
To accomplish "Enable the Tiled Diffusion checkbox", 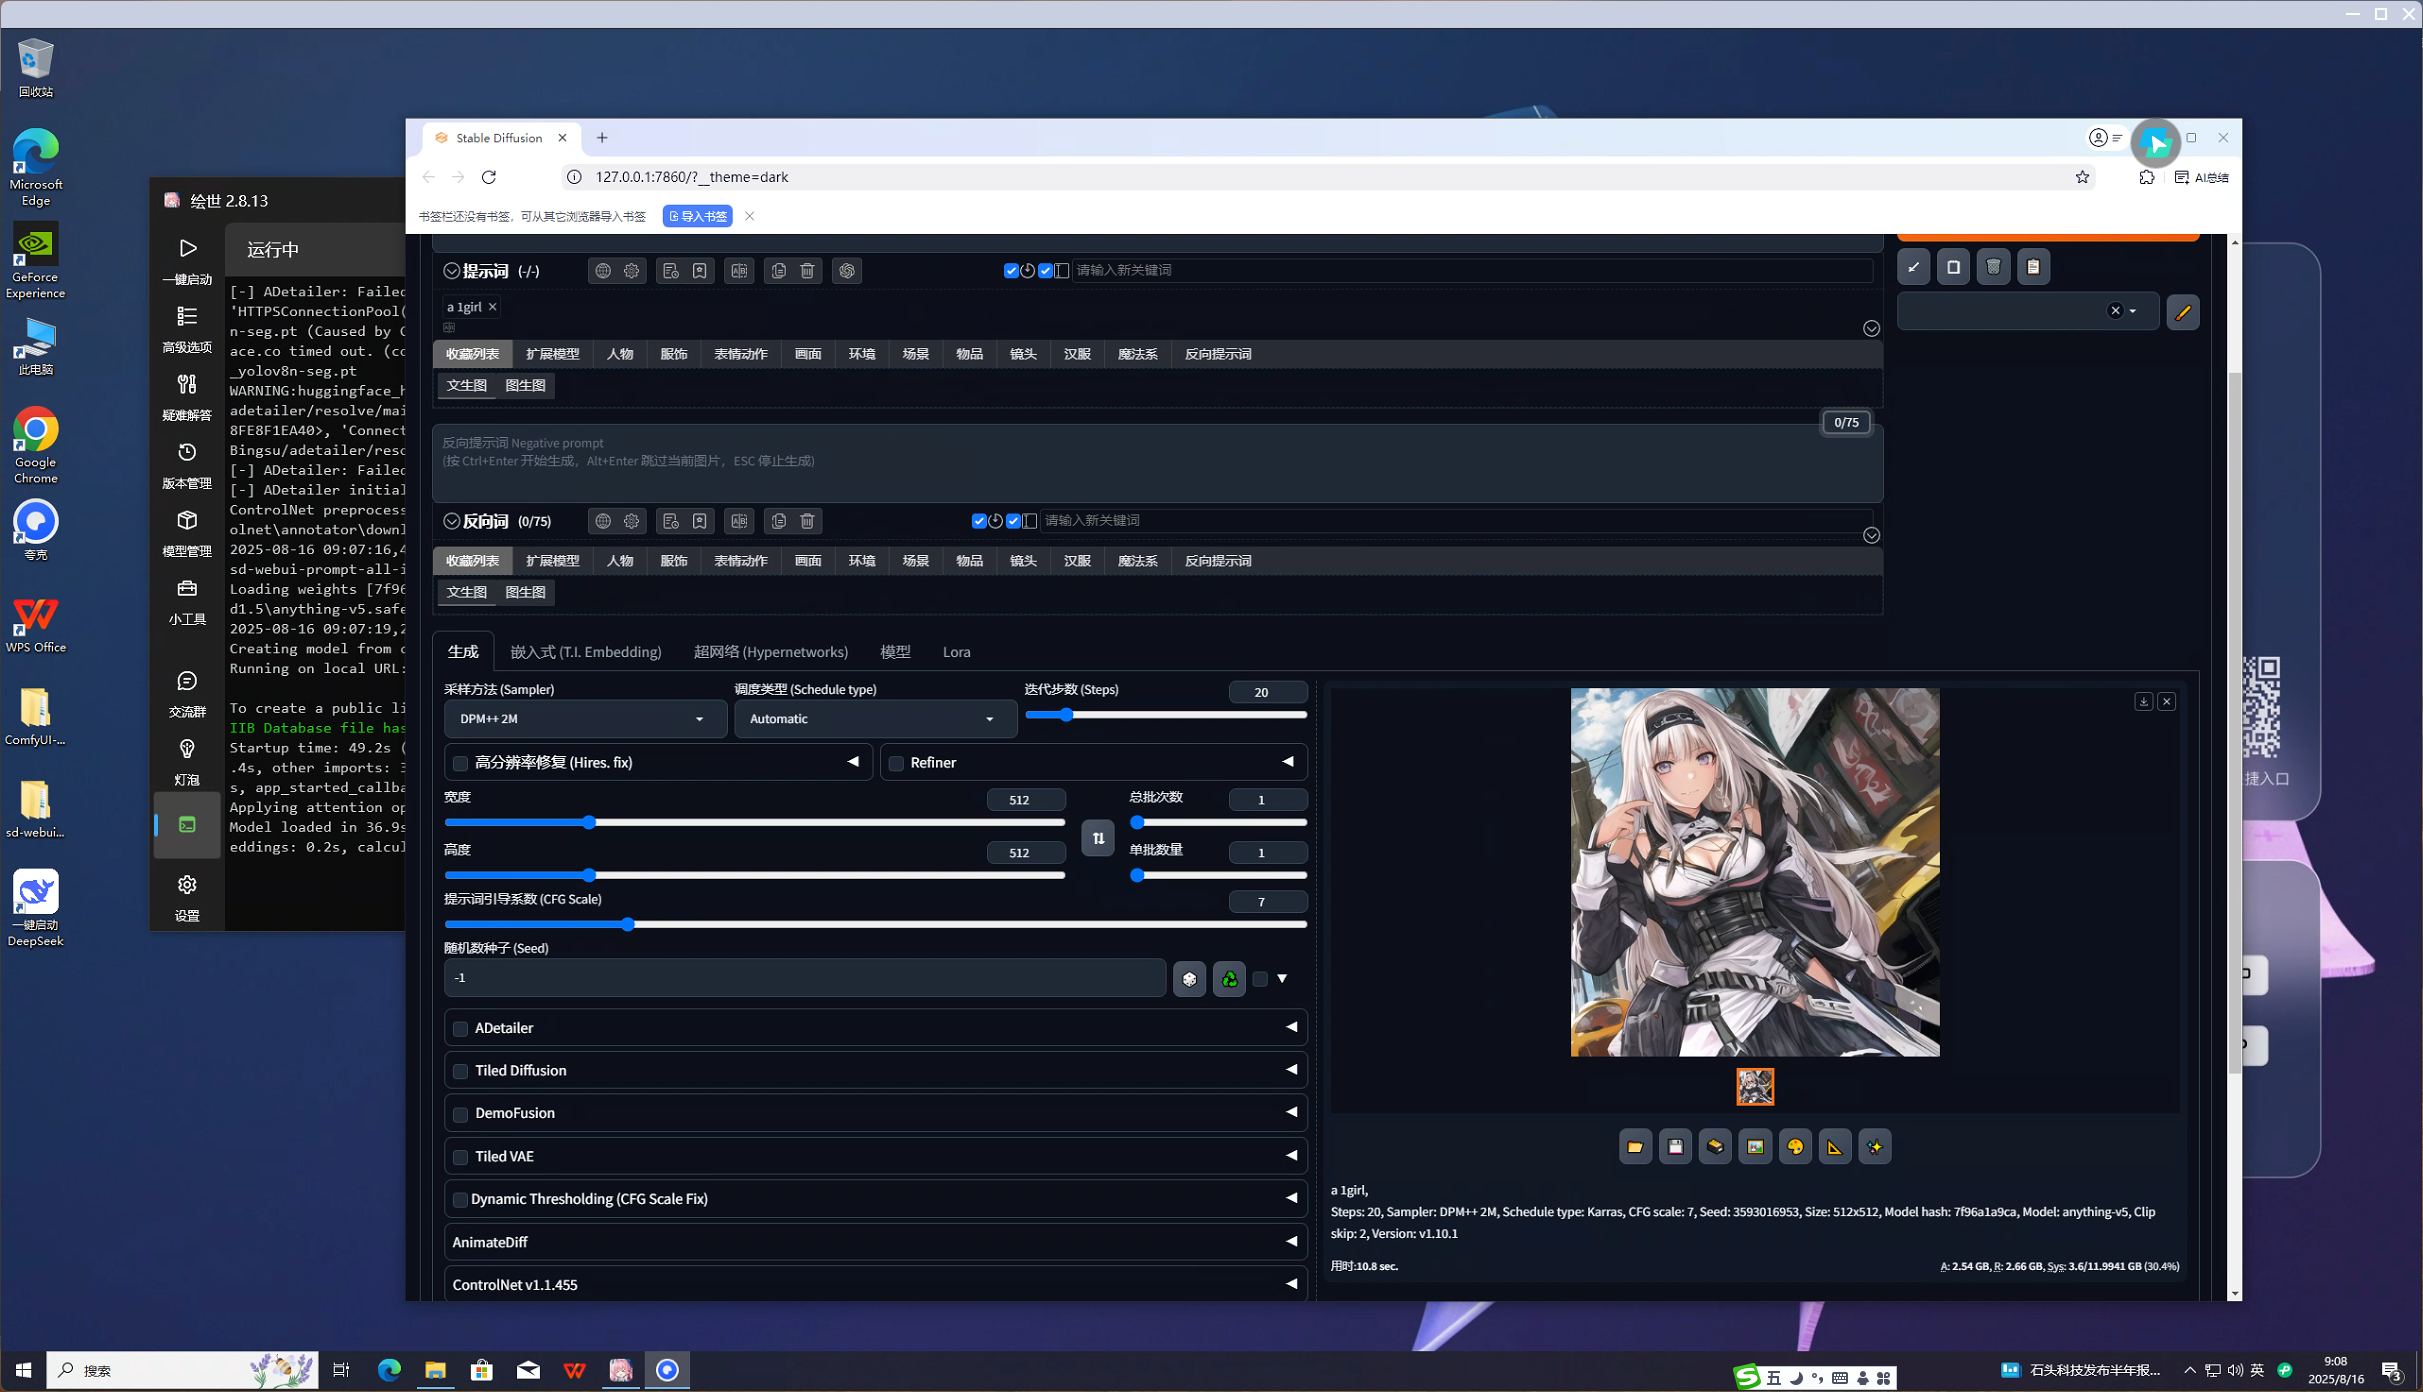I will (x=461, y=1072).
